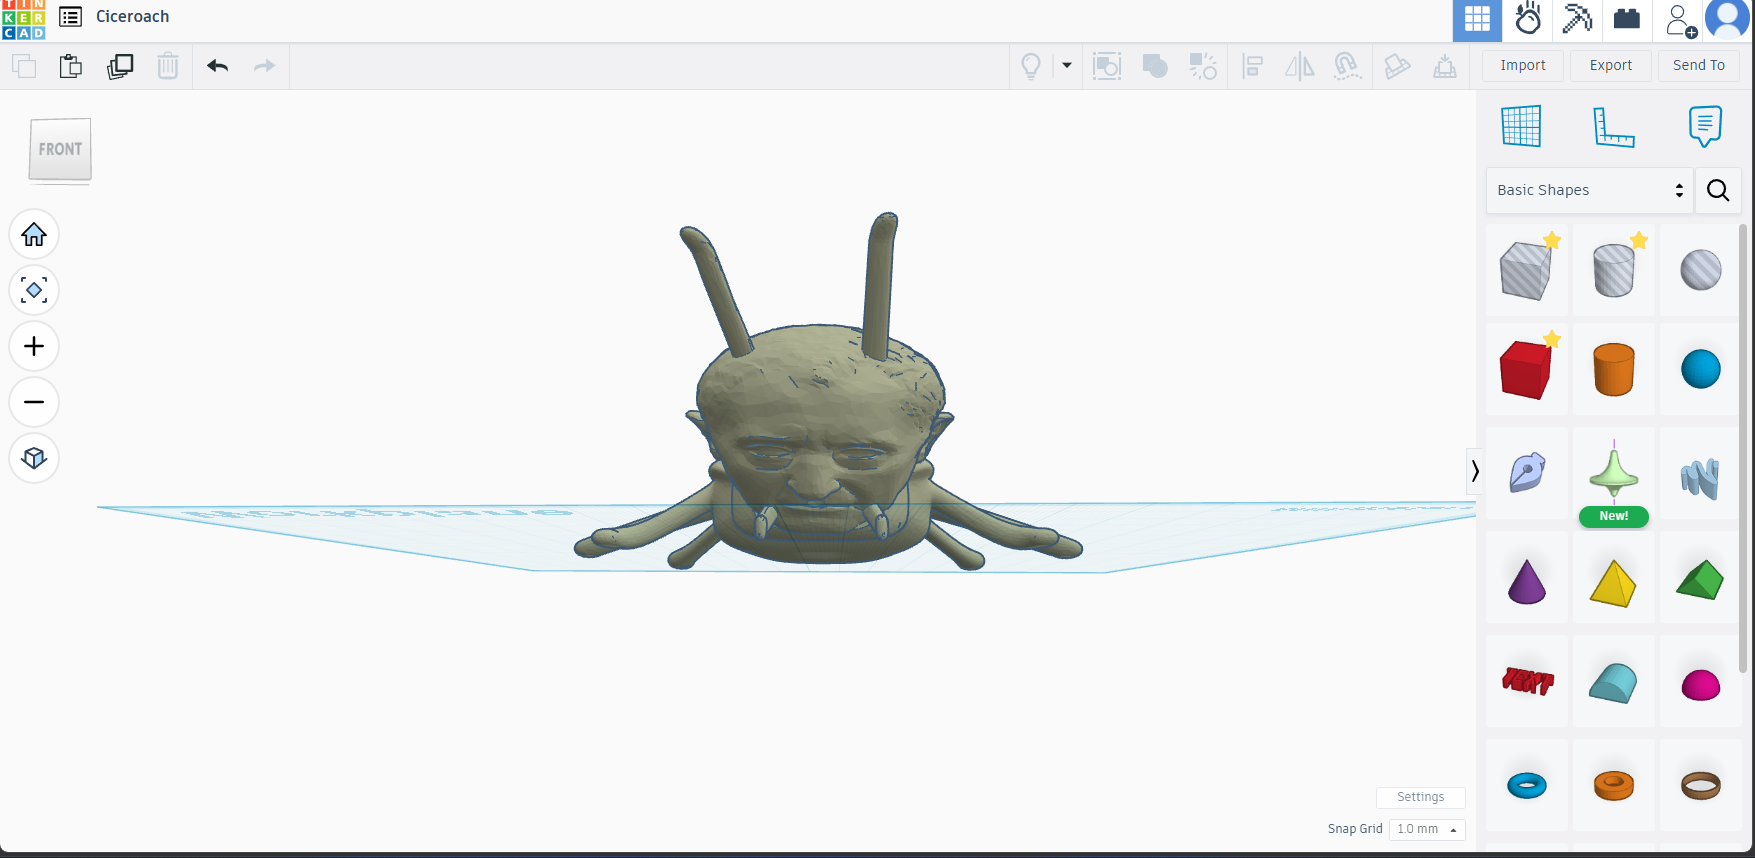Click the Export button
Screen dimensions: 1755x858
click(x=1611, y=65)
